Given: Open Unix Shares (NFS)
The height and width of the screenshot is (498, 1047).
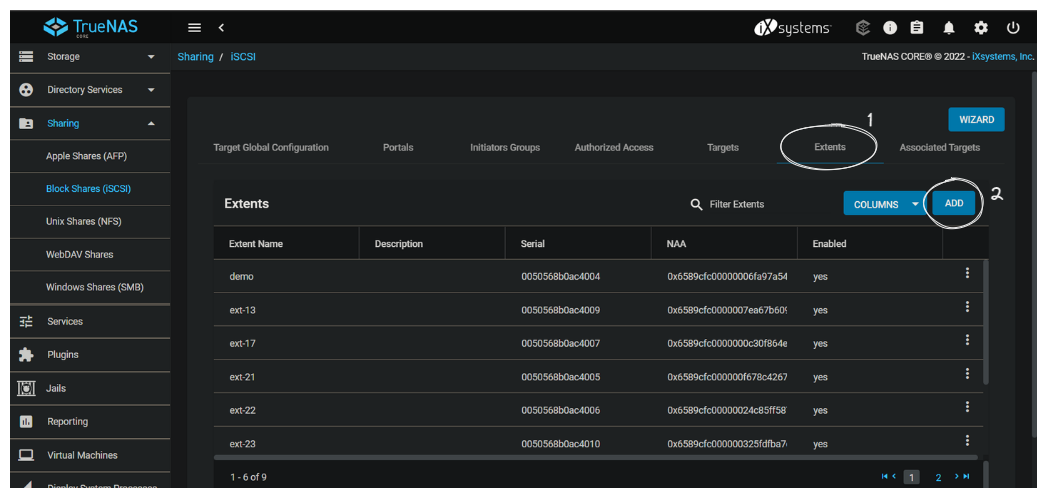Looking at the screenshot, I should tap(83, 222).
